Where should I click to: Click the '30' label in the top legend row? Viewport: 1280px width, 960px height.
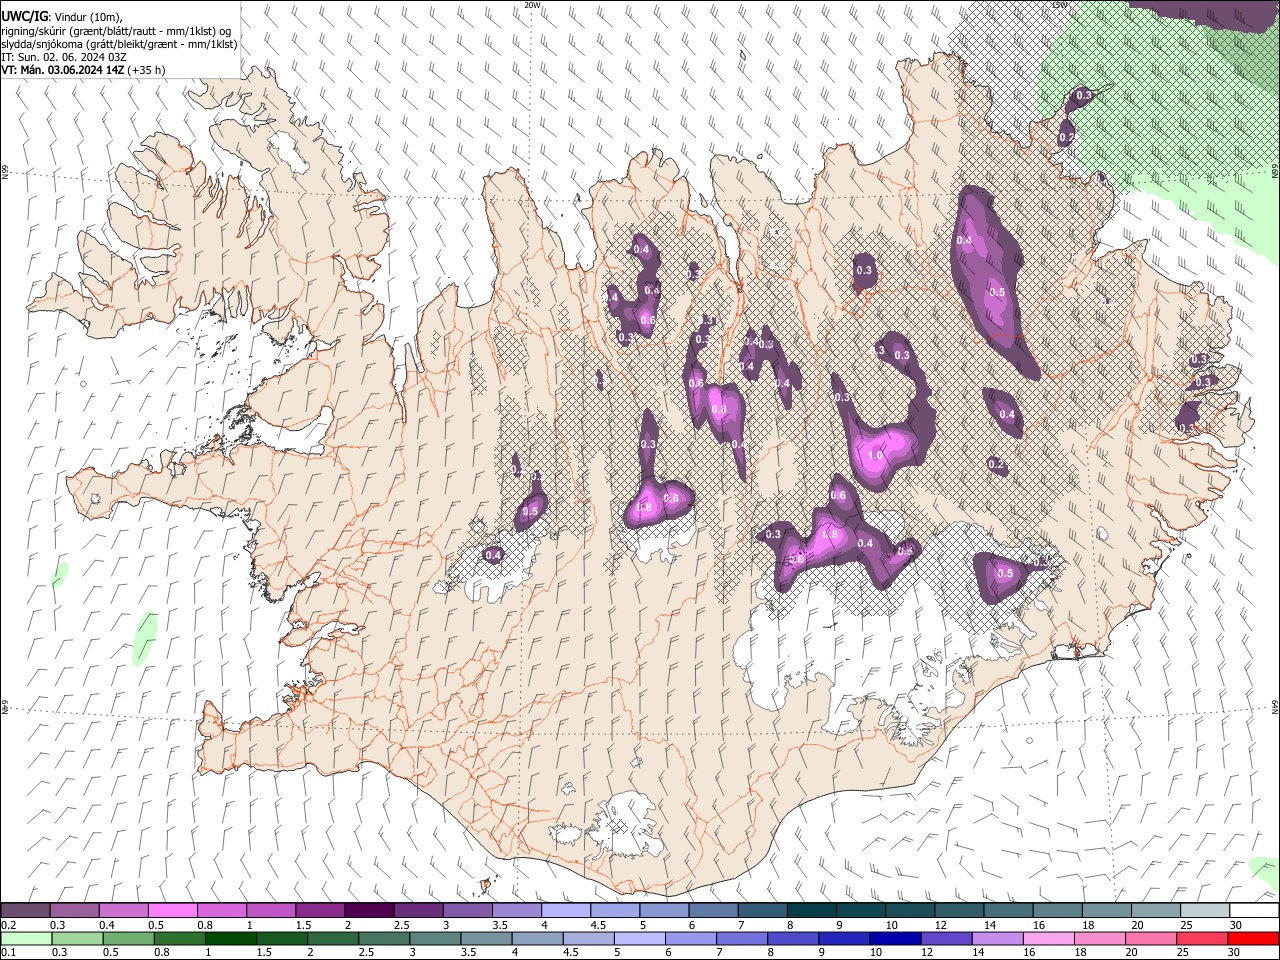click(x=1236, y=925)
